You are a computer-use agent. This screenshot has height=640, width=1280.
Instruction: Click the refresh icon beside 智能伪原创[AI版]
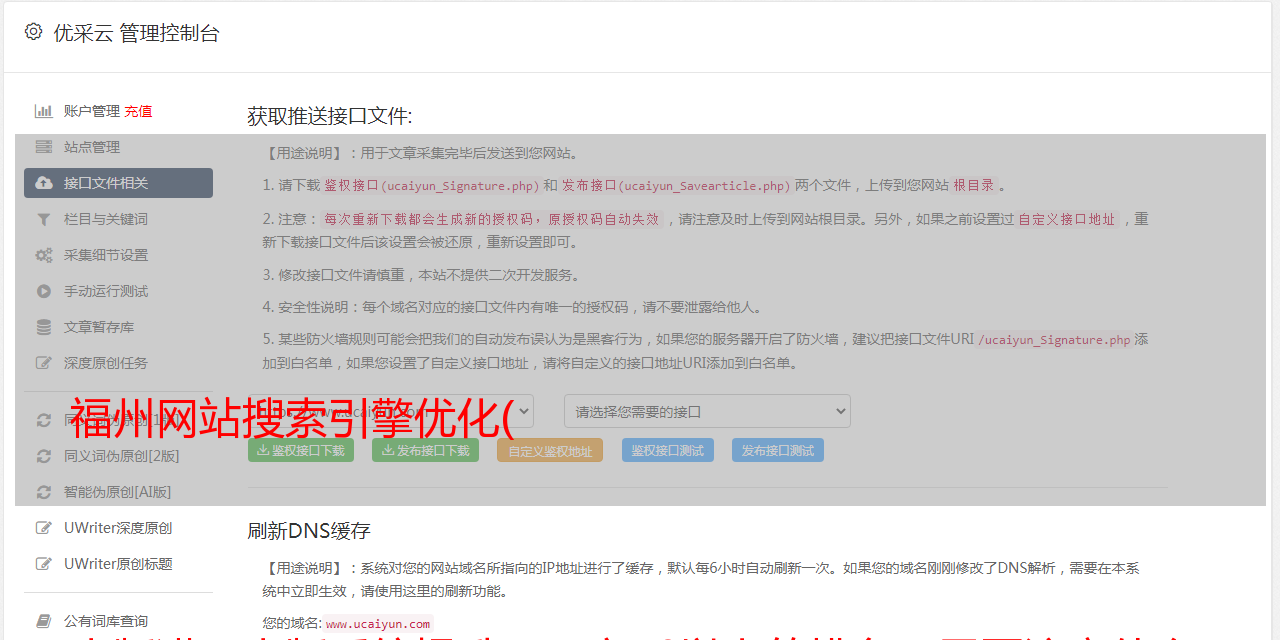[44, 492]
